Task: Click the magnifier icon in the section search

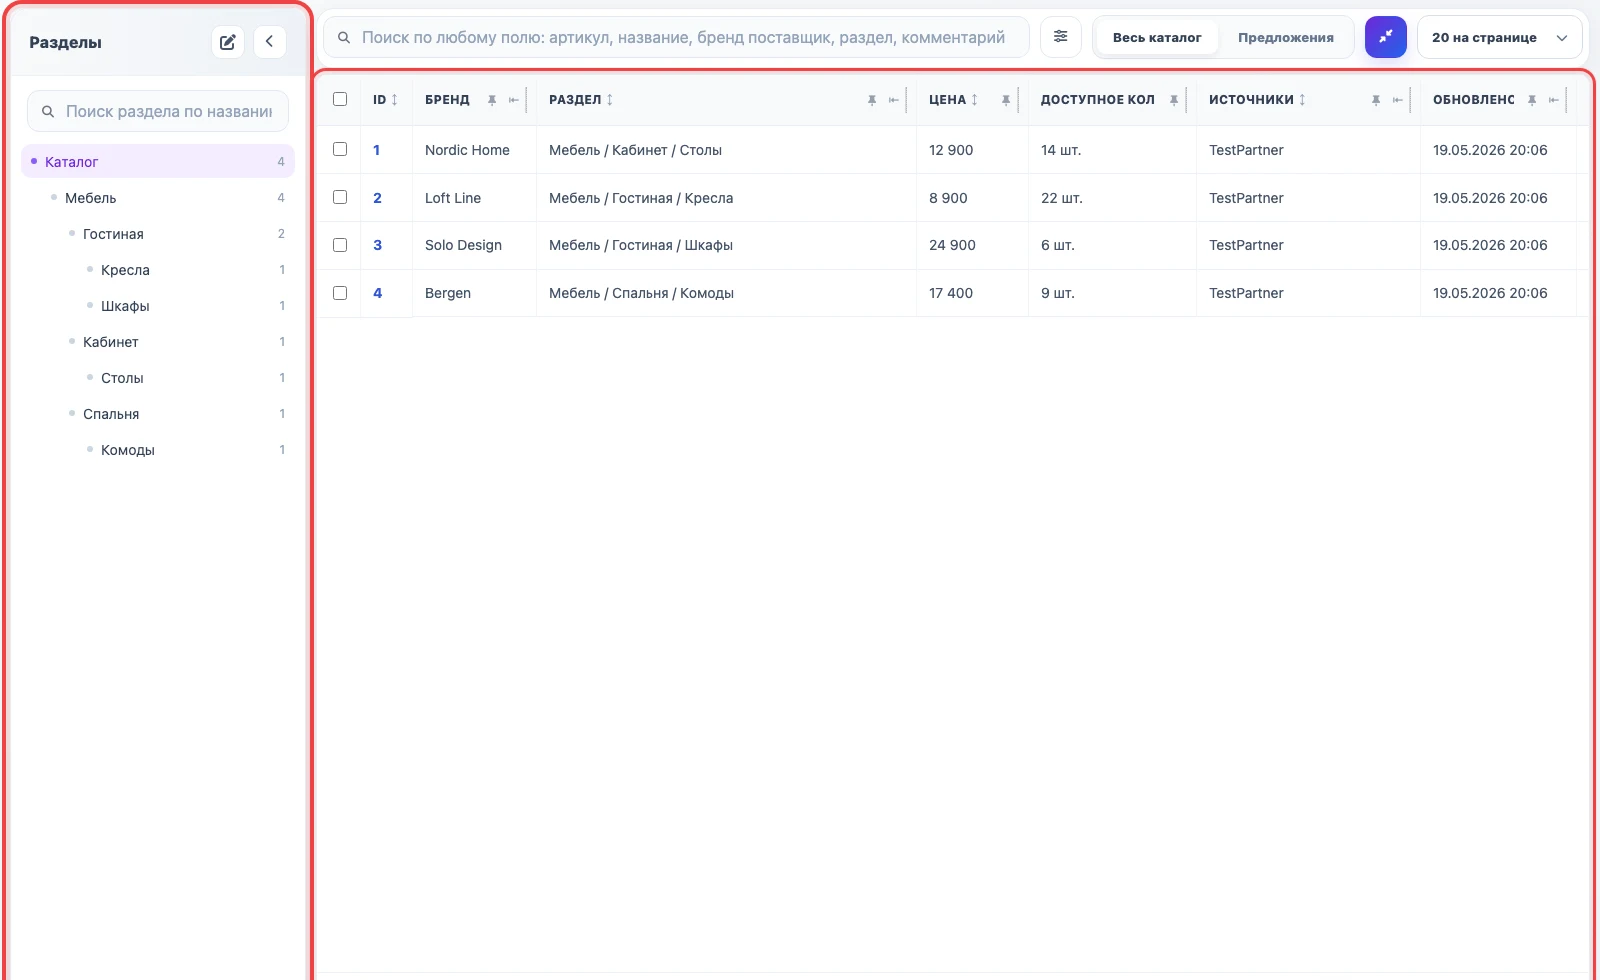Action: click(x=48, y=111)
